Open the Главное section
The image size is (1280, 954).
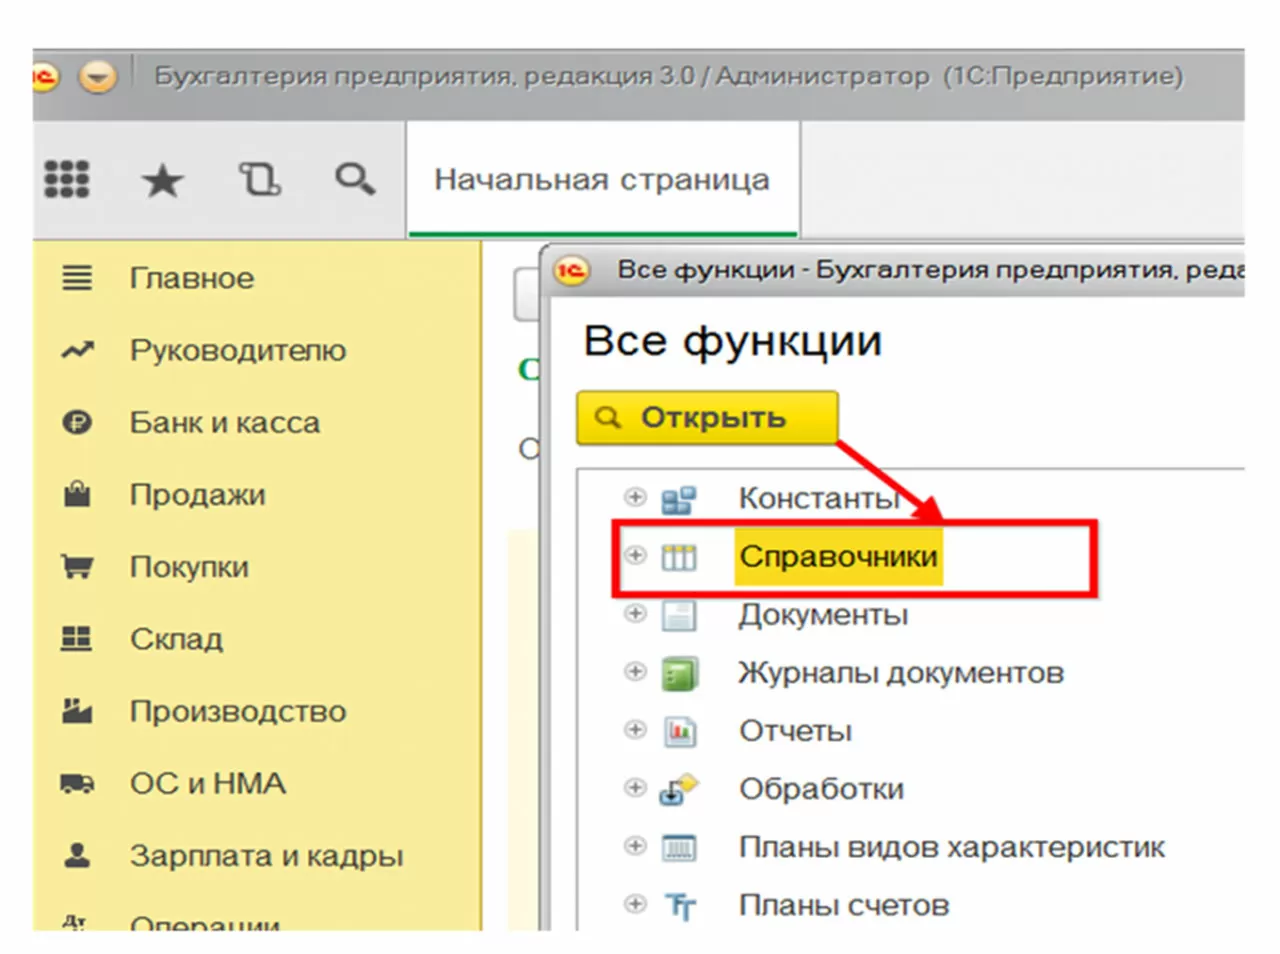pyautogui.click(x=192, y=278)
